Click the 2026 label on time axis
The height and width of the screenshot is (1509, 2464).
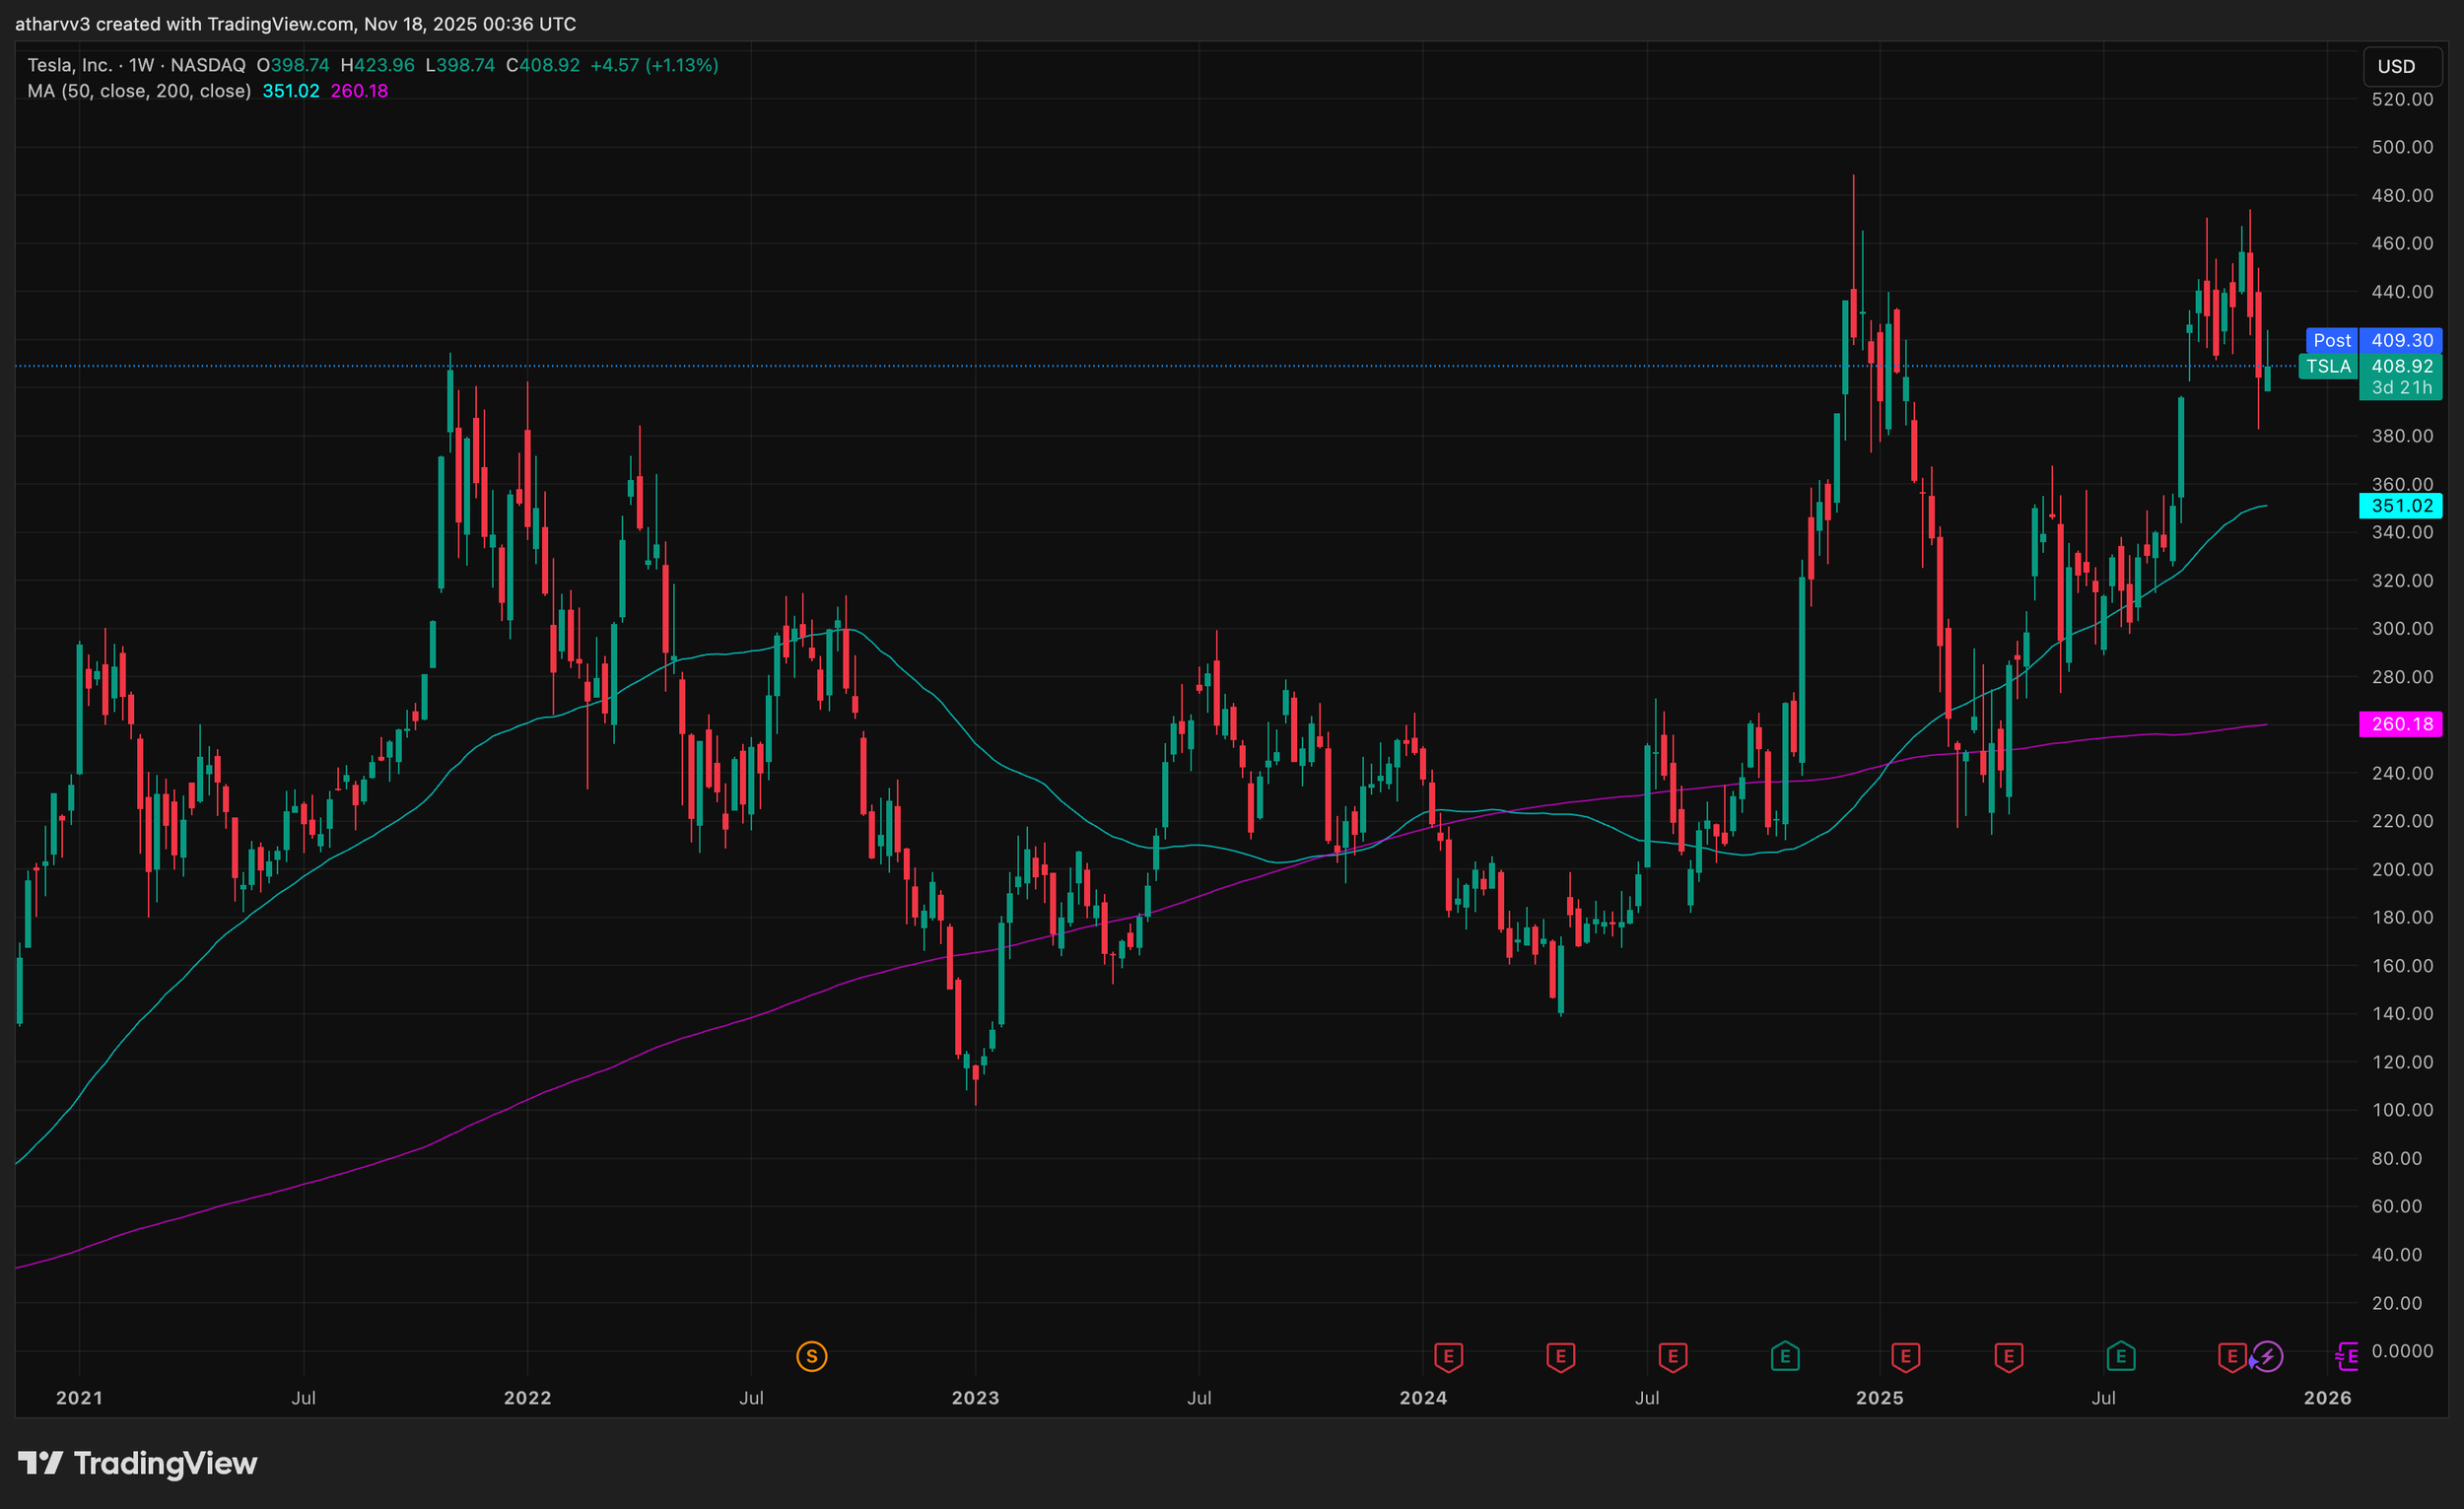click(2327, 1398)
